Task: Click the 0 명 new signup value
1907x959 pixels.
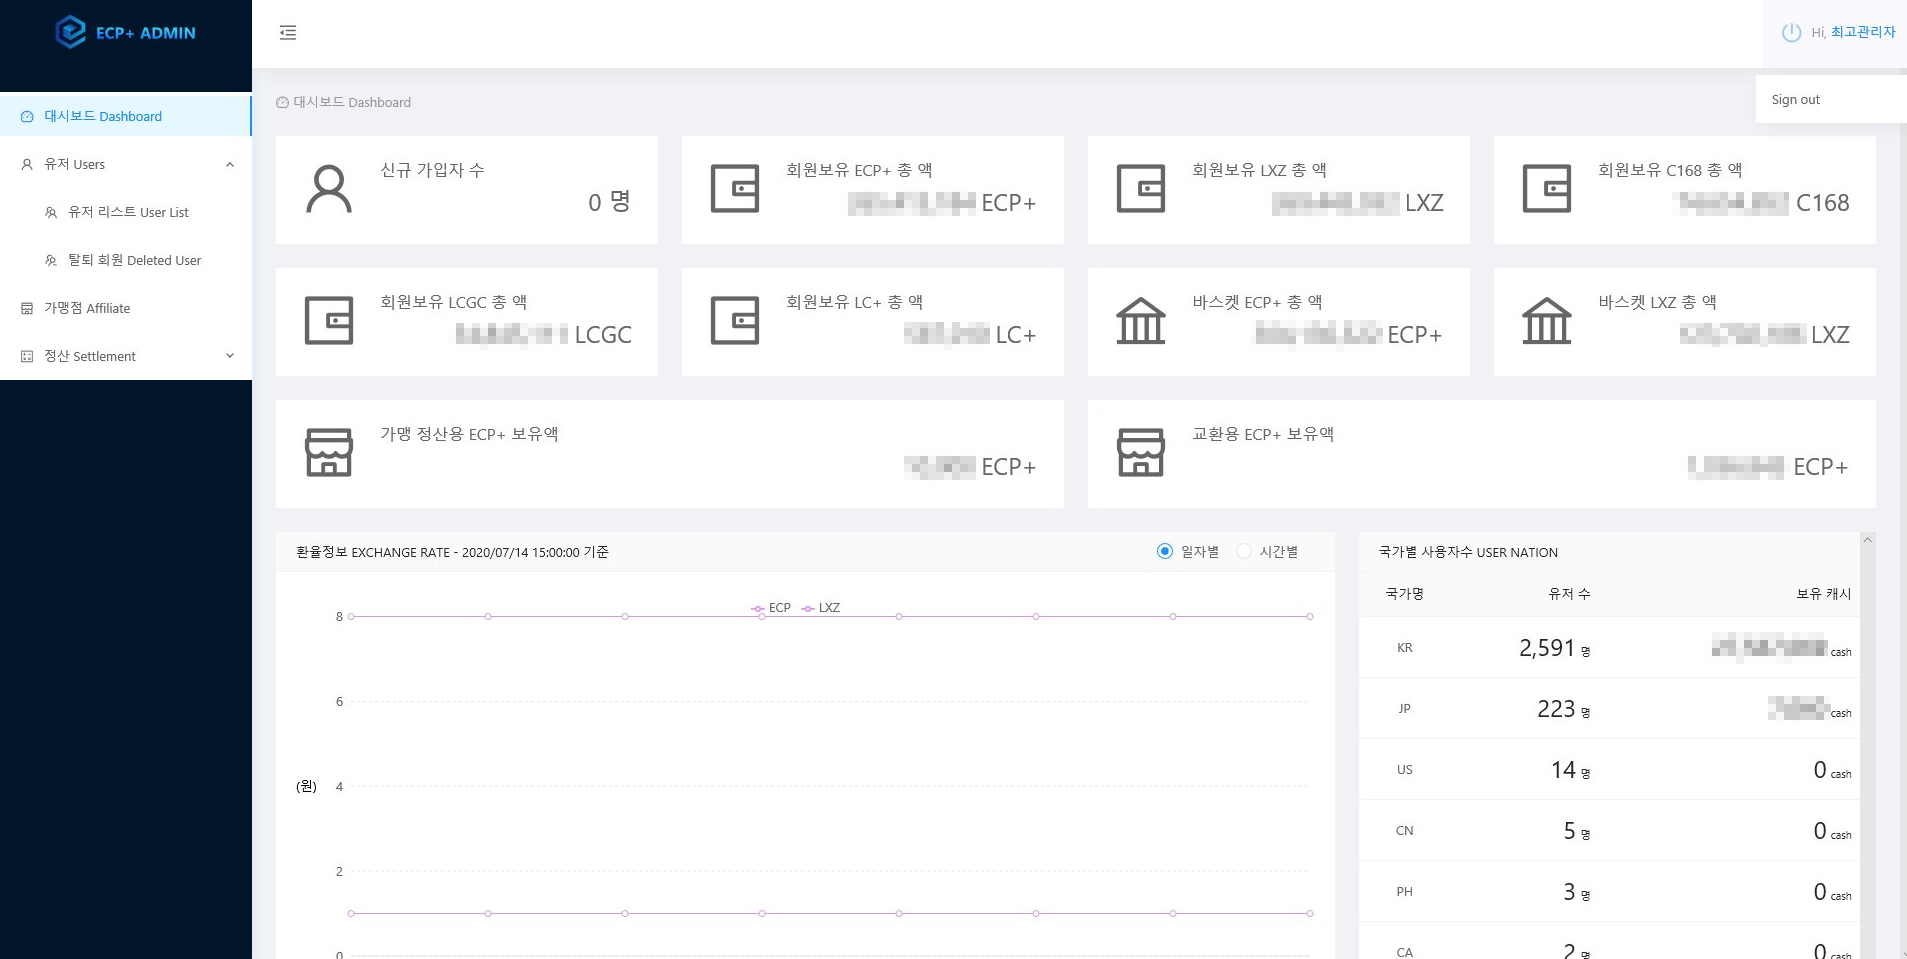Action: 609,202
